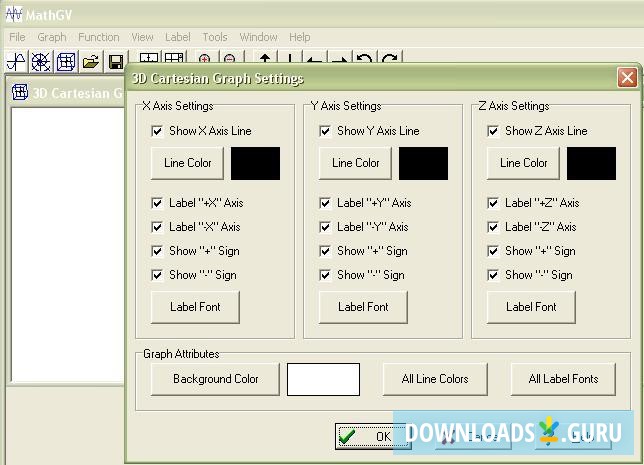Open the Help menu
The width and height of the screenshot is (644, 465).
tap(299, 37)
